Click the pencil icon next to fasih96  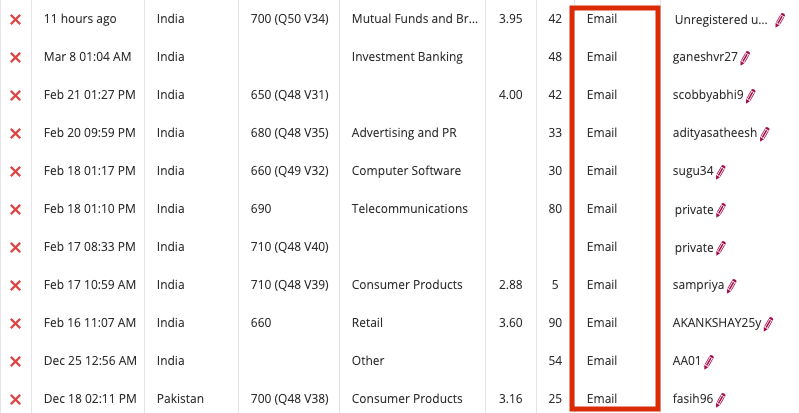(x=721, y=399)
